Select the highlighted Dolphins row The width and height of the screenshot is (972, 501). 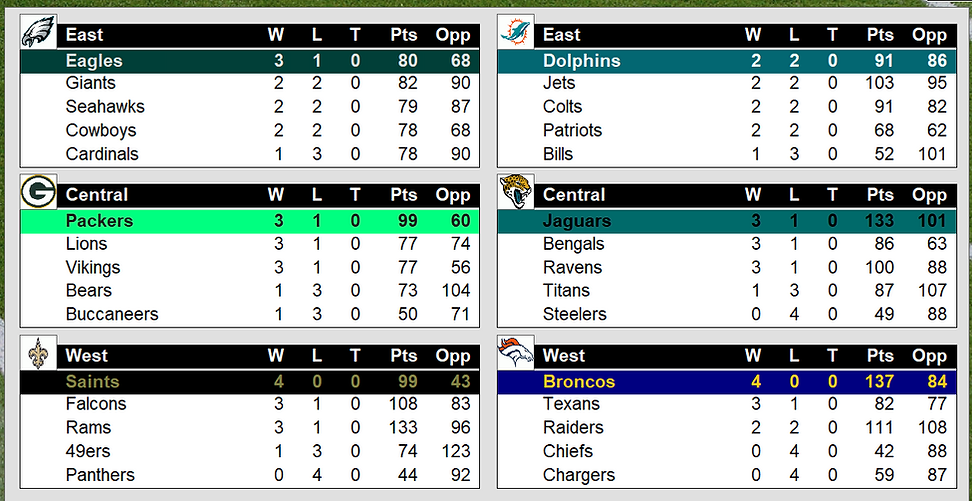(727, 61)
